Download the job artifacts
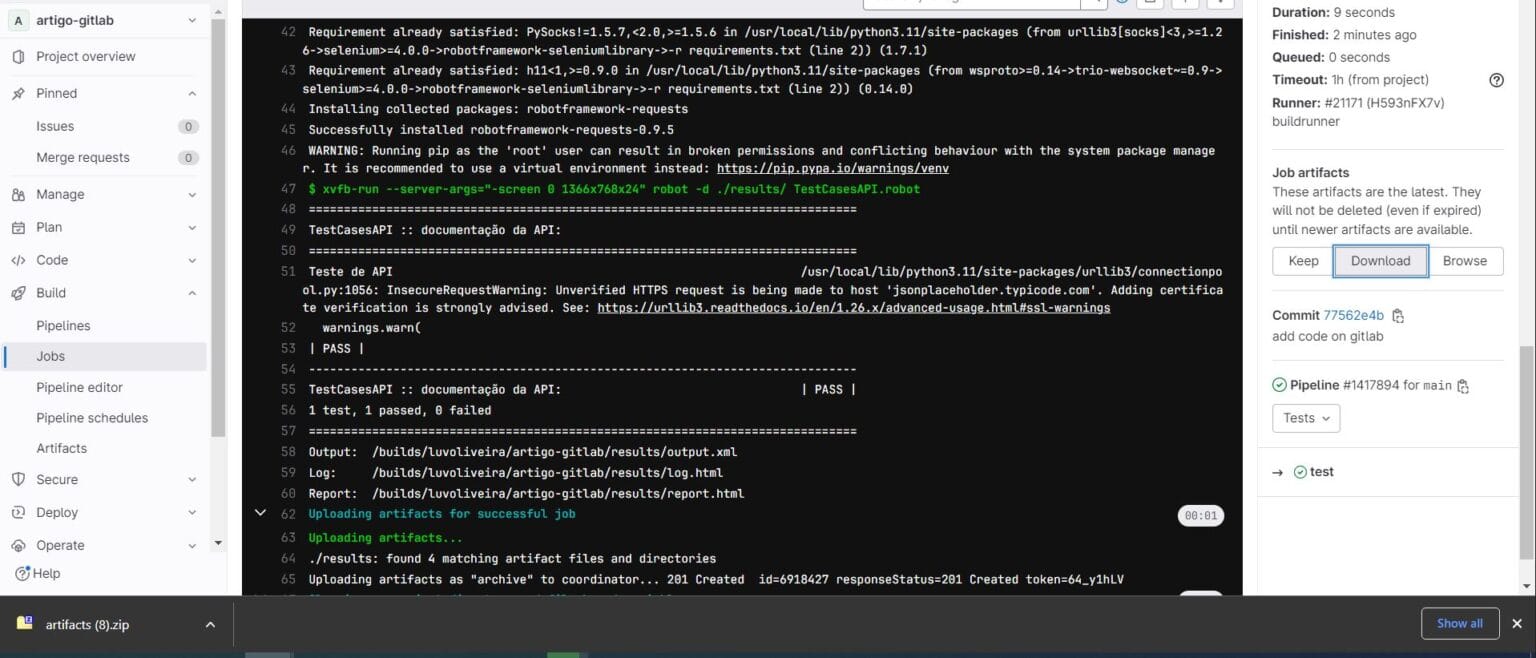The width and height of the screenshot is (1536, 658). click(1381, 260)
